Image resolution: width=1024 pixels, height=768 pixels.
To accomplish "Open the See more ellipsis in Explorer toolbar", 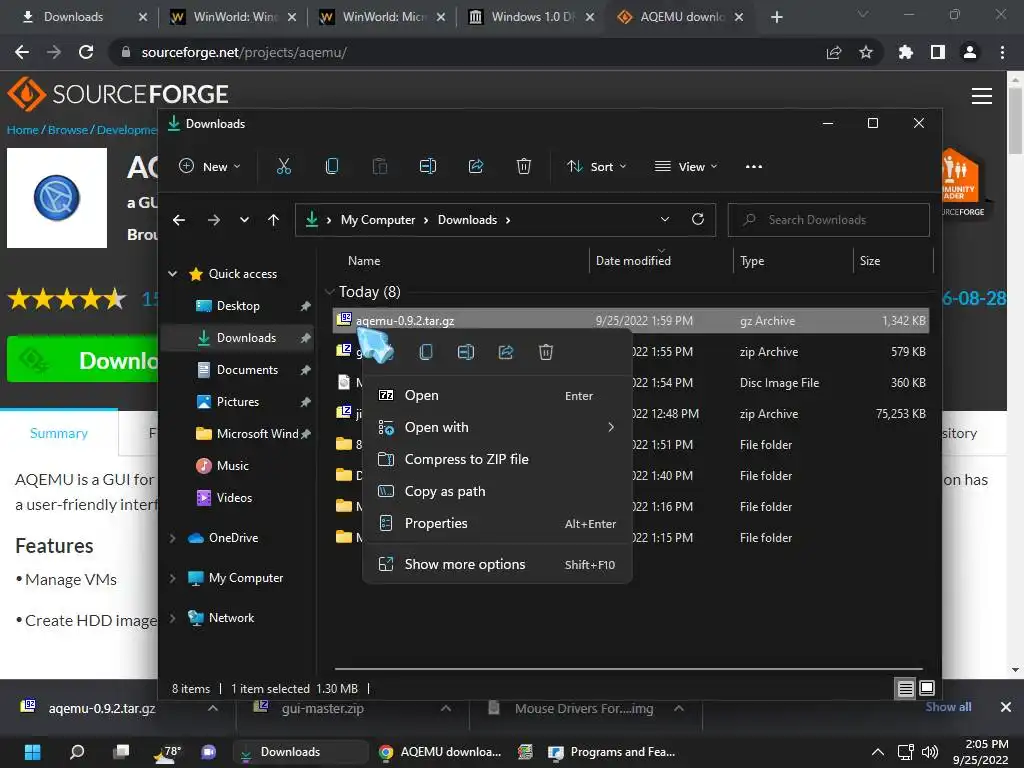I will point(754,167).
